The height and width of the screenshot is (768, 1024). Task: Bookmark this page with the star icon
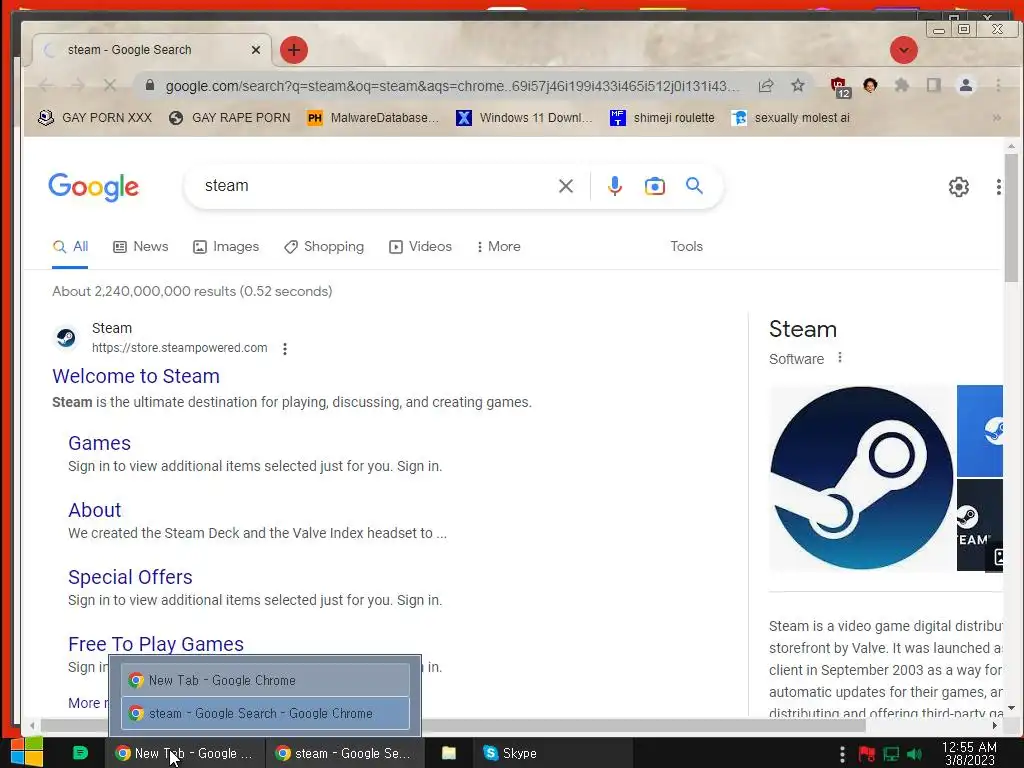(797, 86)
